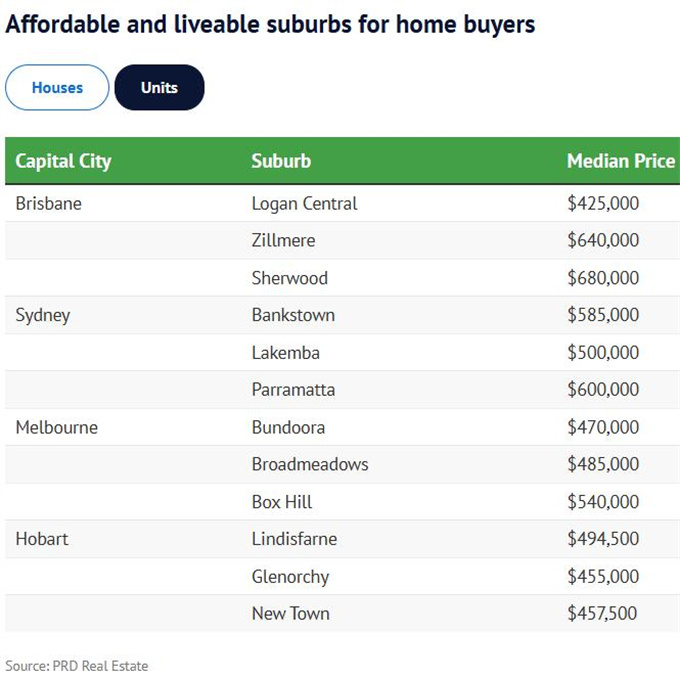Click the Zillmere suburb row
680x680 pixels.
click(284, 240)
